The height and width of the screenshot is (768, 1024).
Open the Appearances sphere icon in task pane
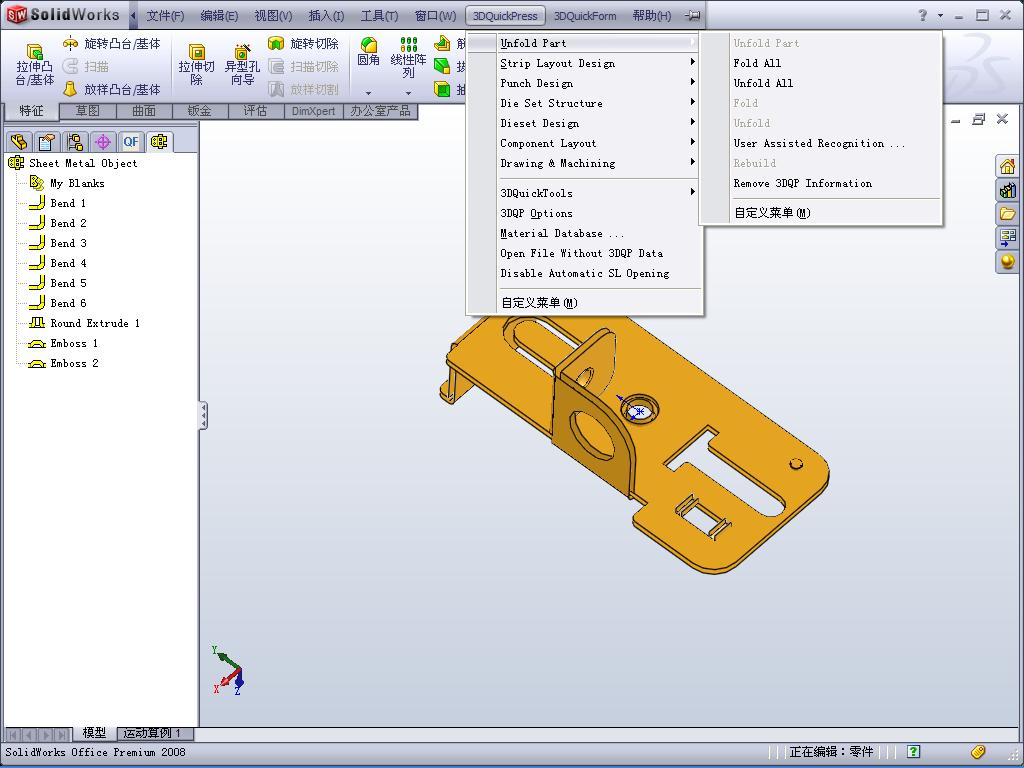coord(1007,262)
